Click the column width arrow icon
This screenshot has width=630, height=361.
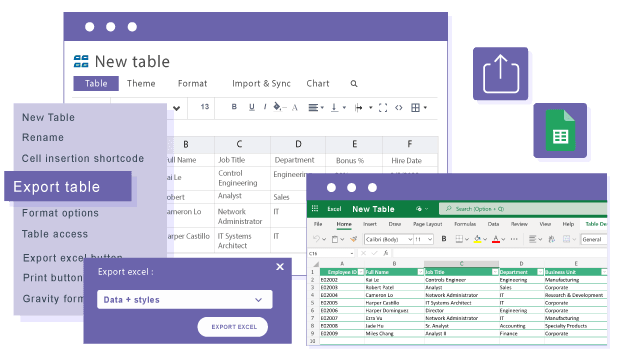coord(358,107)
